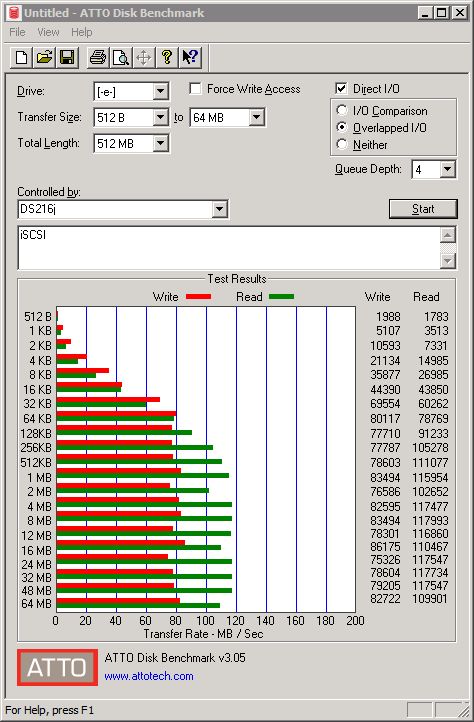
Task: Click the description box scroll up arrow
Action: point(448,235)
